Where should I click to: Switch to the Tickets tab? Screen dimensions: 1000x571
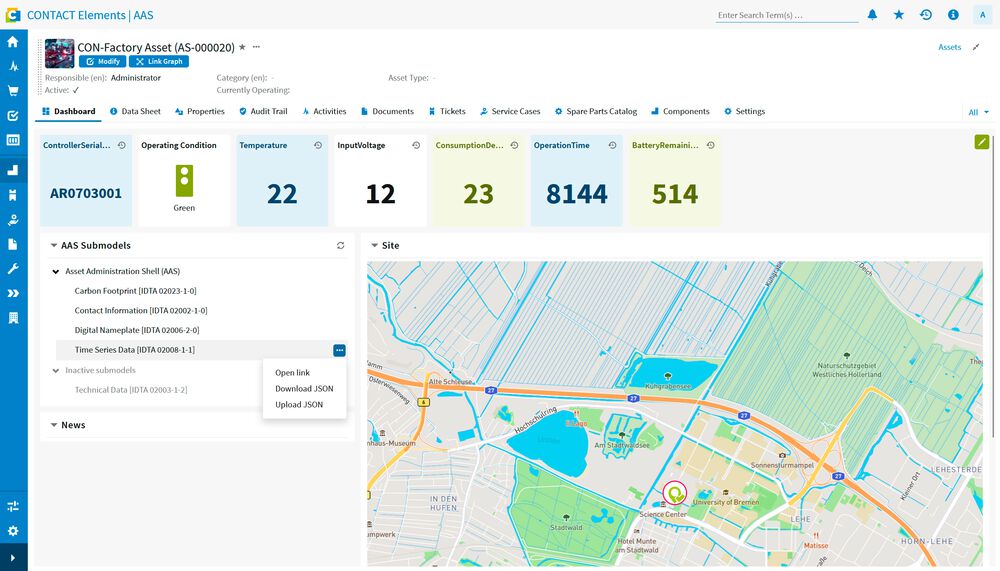pyautogui.click(x=447, y=111)
